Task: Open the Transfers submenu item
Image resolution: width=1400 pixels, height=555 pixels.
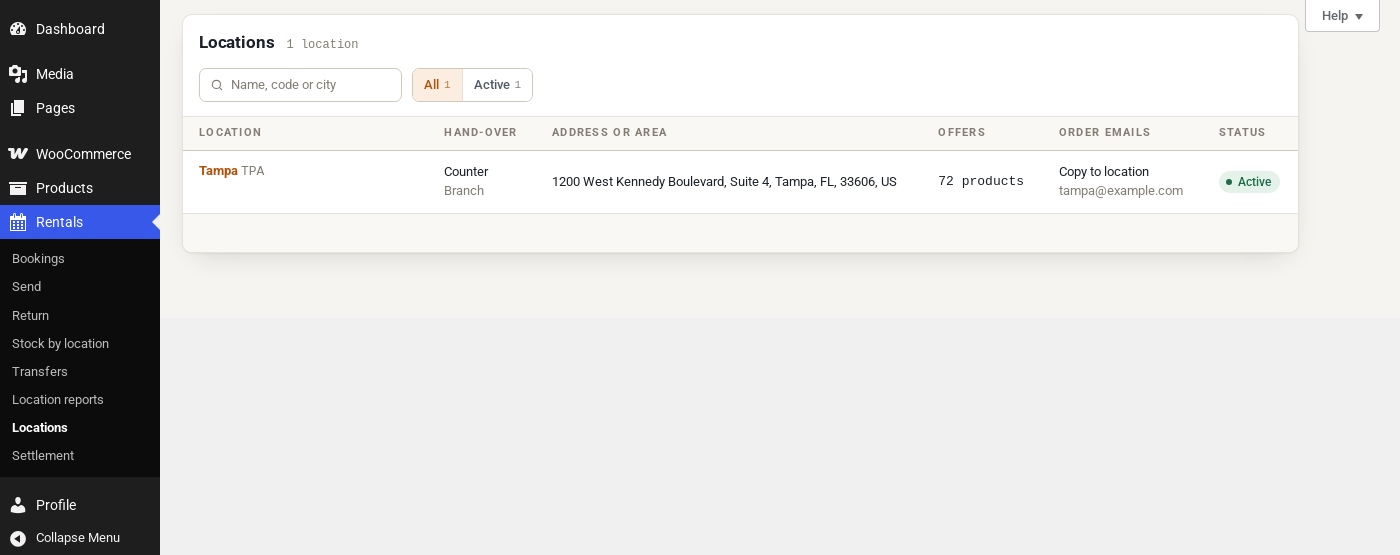Action: (x=40, y=371)
